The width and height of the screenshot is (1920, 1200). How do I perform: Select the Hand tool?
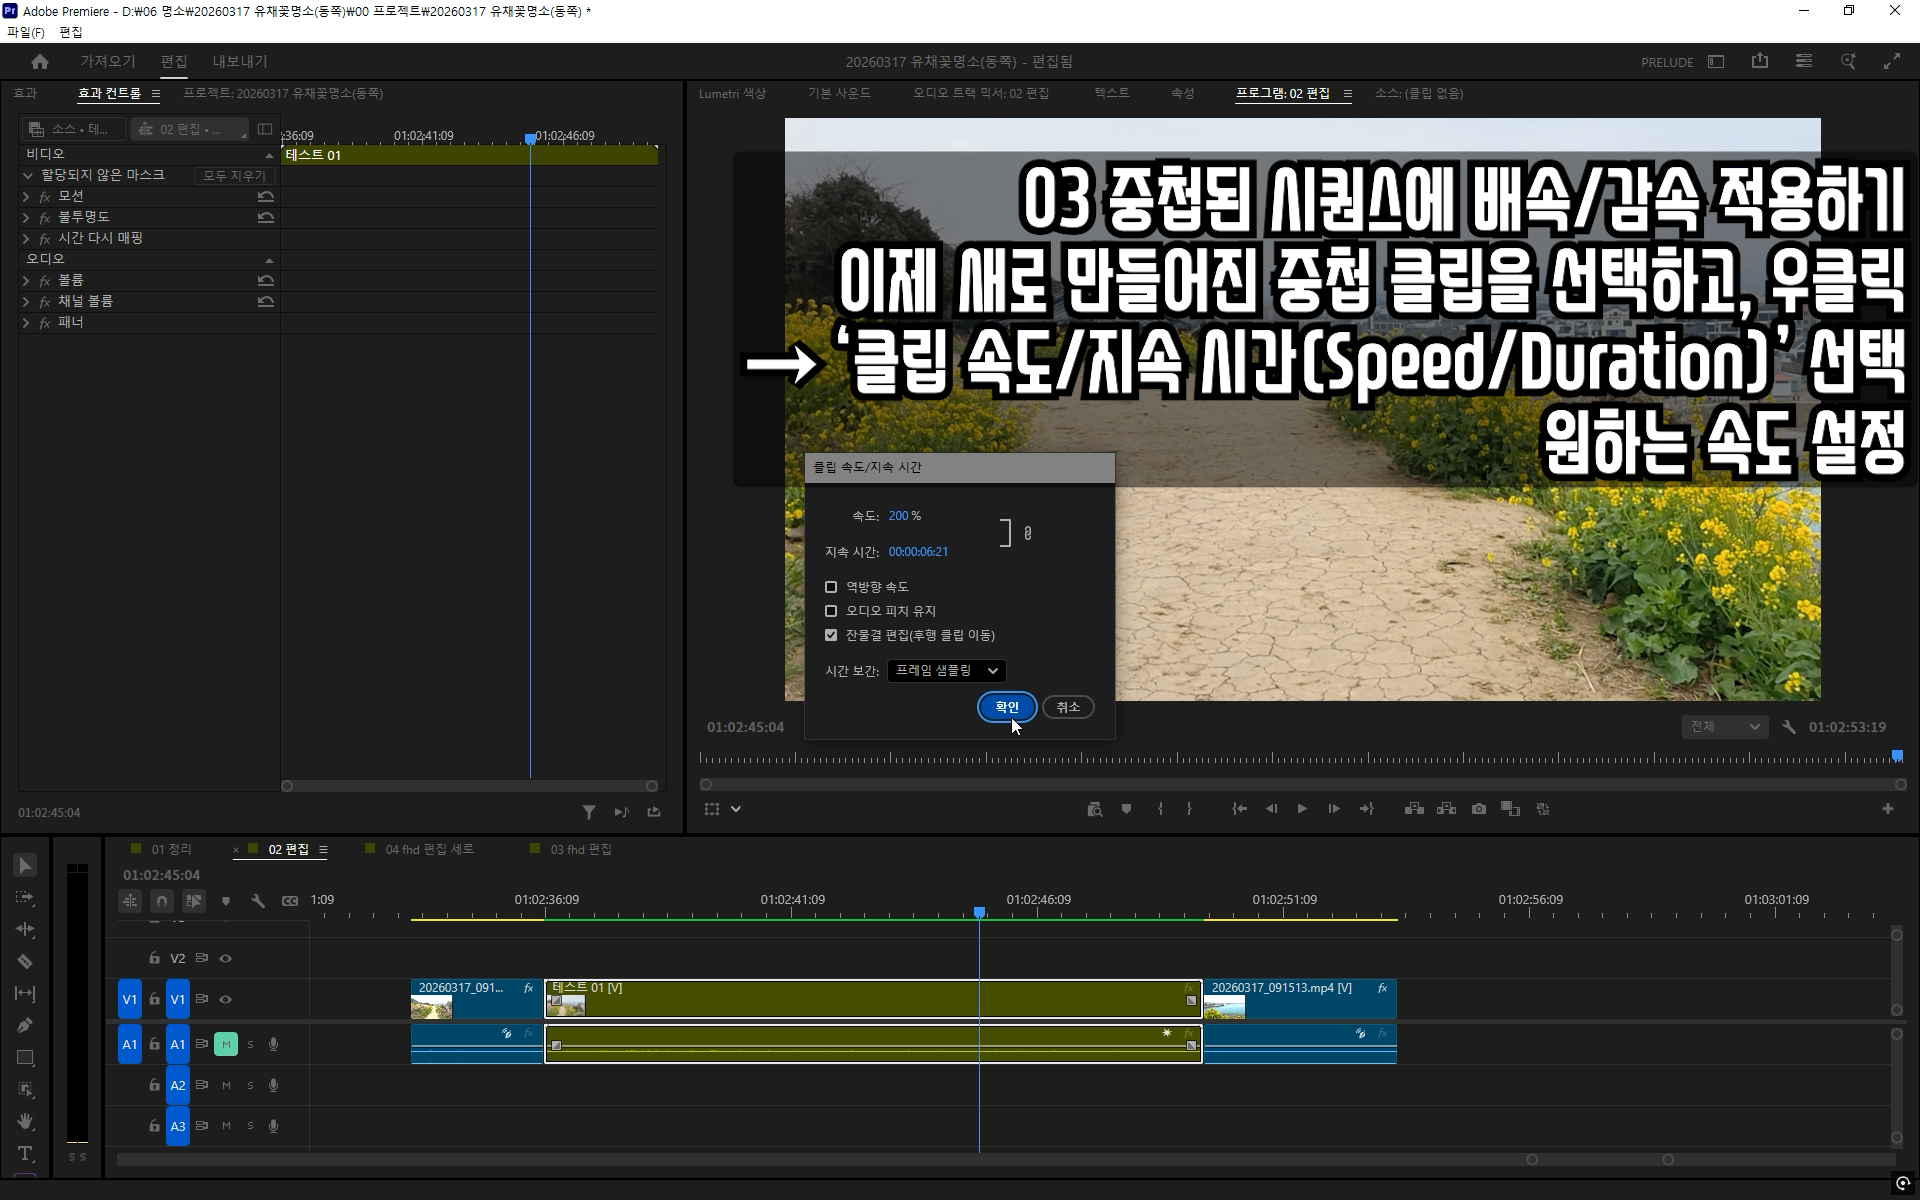click(x=25, y=1121)
